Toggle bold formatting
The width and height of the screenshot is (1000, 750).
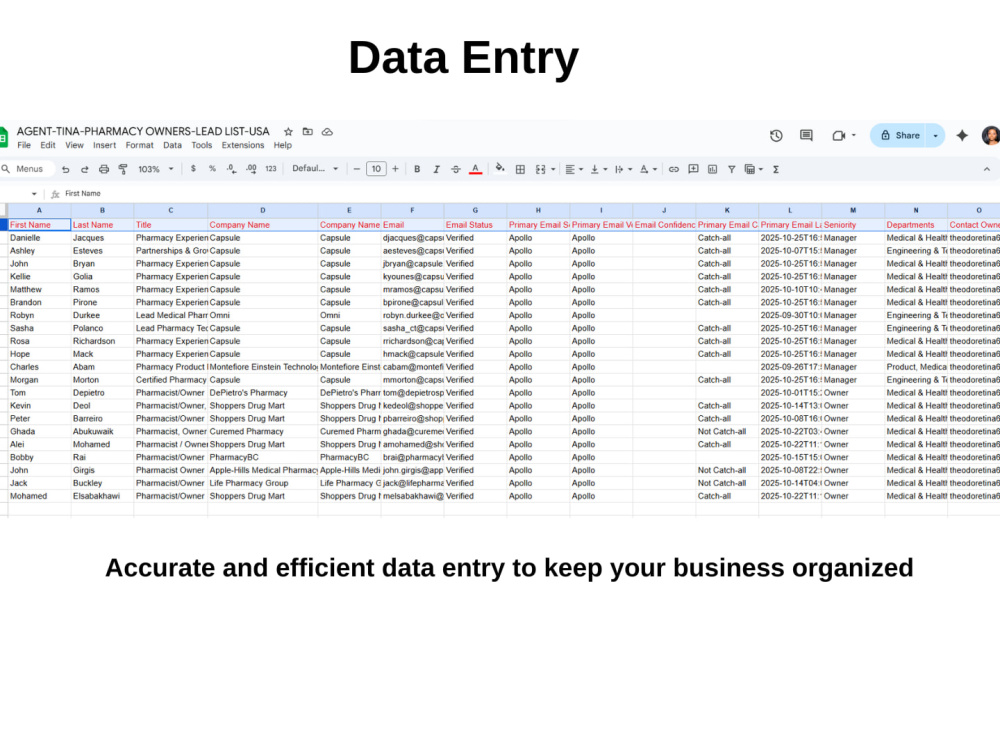417,169
